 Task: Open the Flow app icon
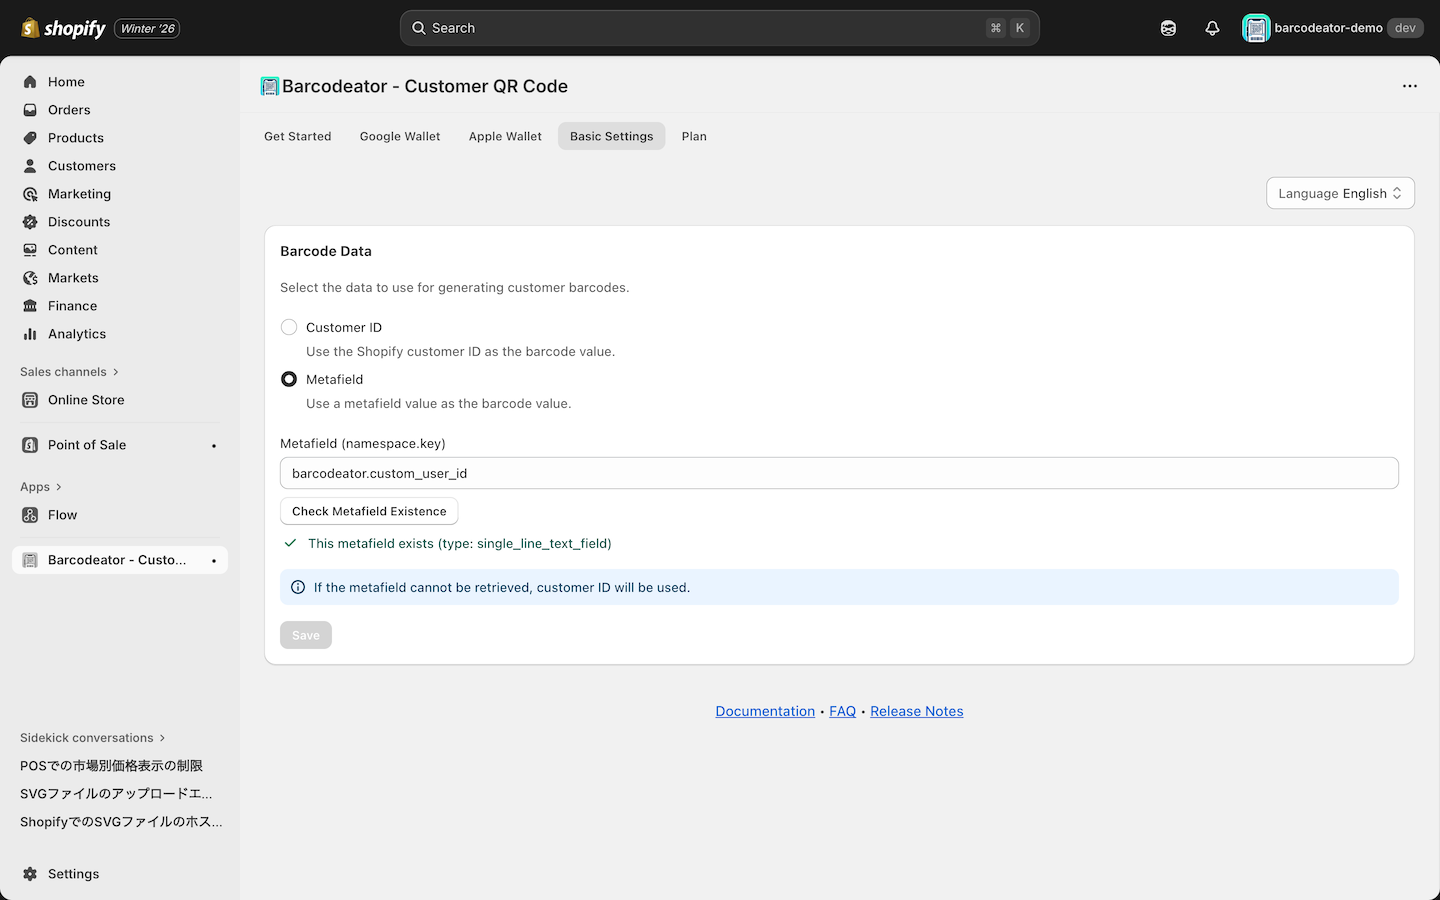pyautogui.click(x=30, y=515)
